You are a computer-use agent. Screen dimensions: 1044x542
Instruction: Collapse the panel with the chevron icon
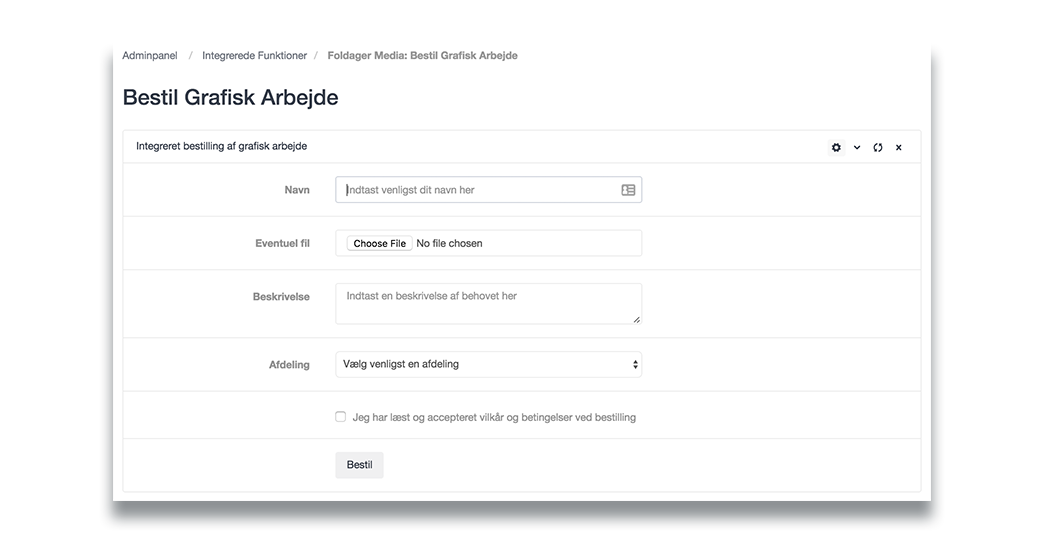(857, 147)
